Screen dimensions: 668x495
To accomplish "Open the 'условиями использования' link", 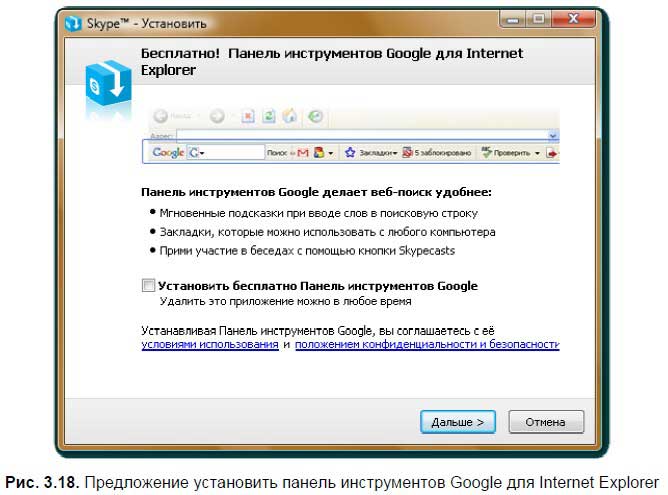I will click(x=210, y=344).
